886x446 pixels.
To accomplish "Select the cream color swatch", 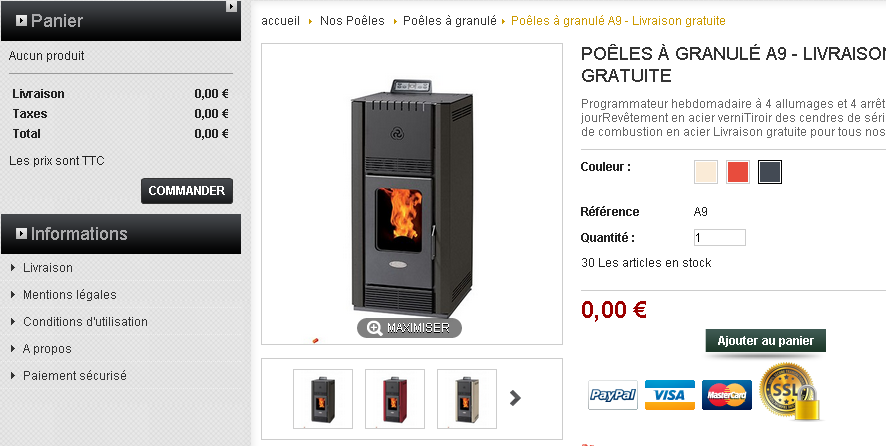I will [x=706, y=172].
